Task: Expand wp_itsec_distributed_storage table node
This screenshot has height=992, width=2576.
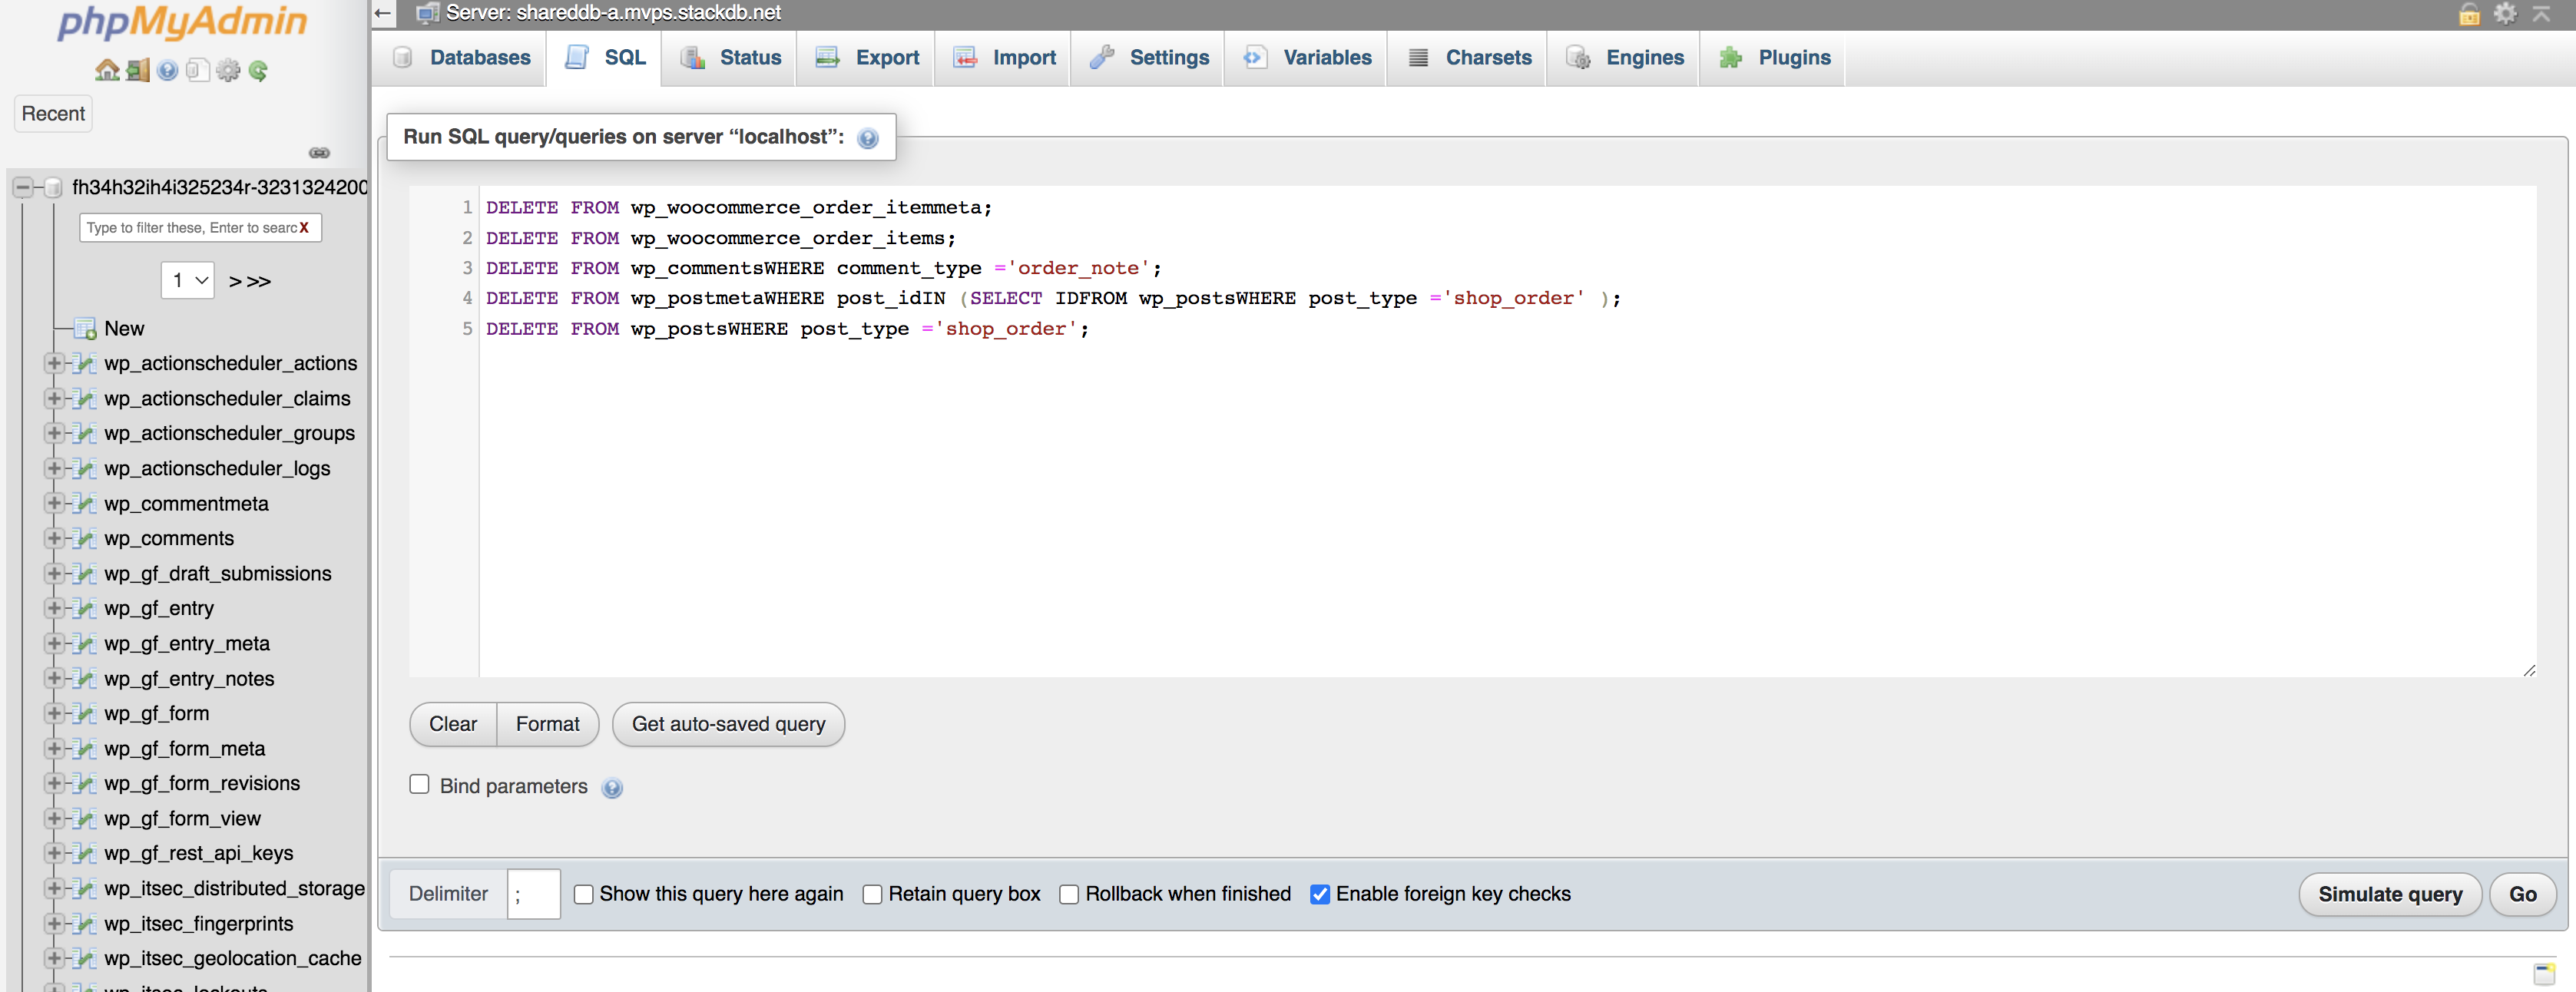Action: point(54,889)
